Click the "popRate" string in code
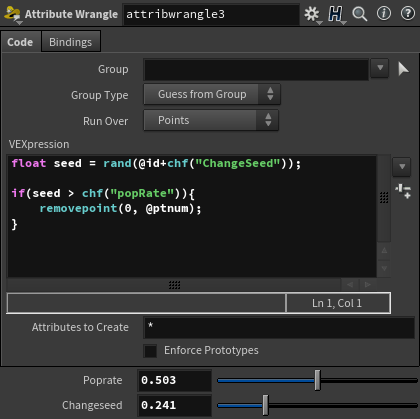 point(142,193)
